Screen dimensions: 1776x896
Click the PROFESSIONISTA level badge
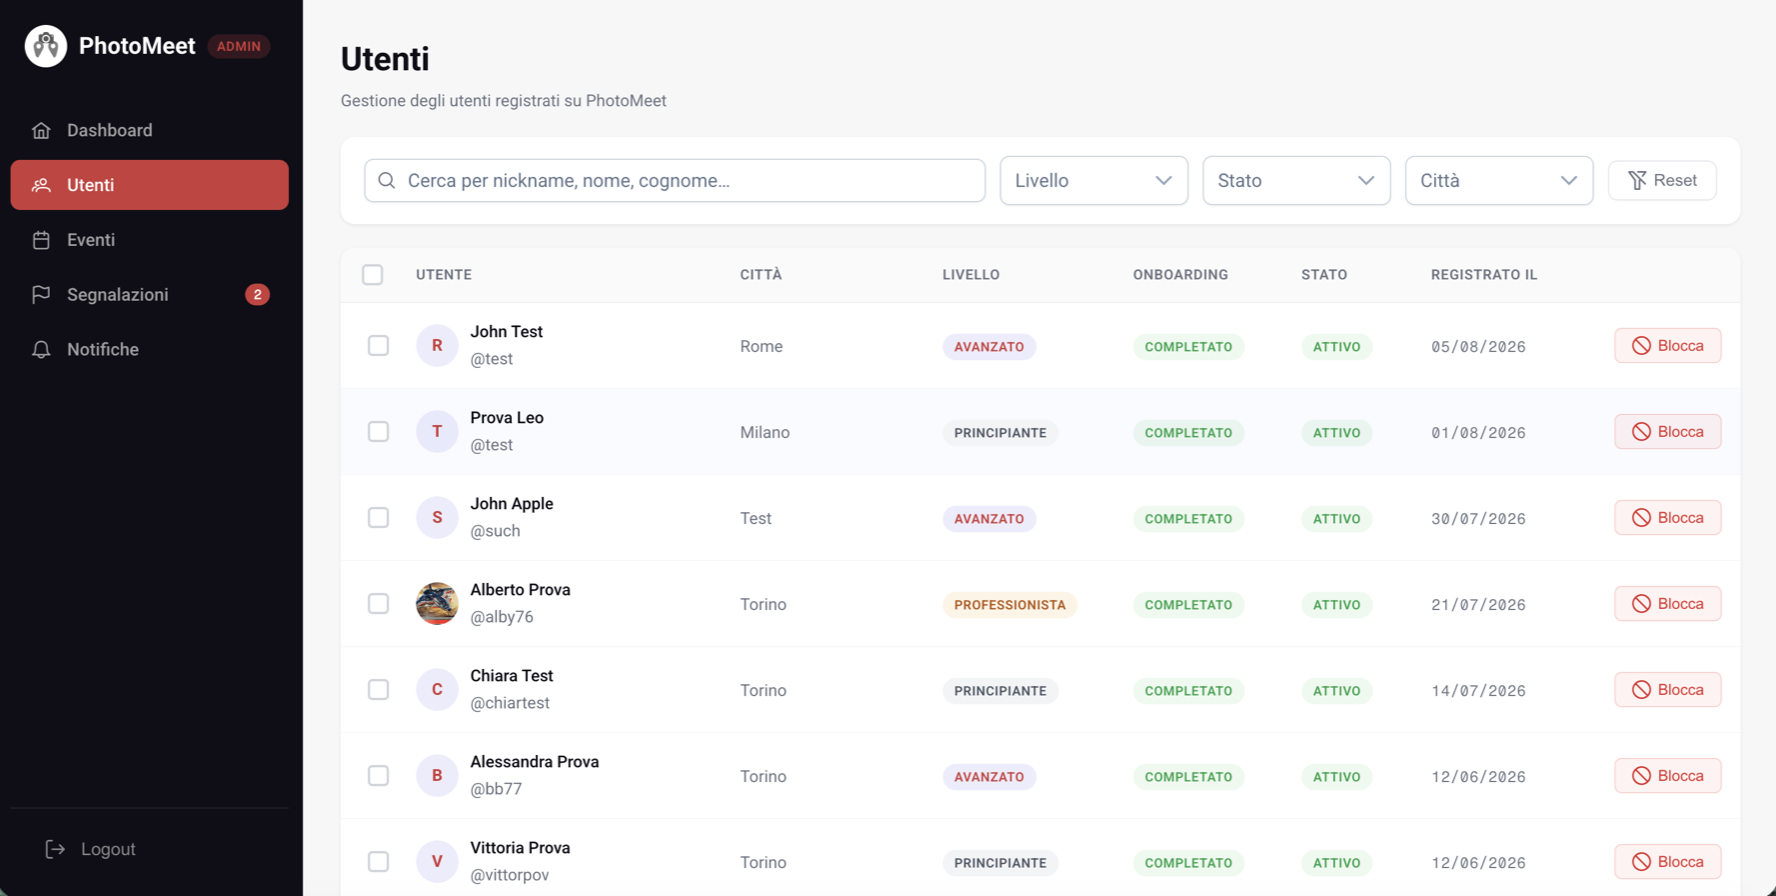point(1009,605)
